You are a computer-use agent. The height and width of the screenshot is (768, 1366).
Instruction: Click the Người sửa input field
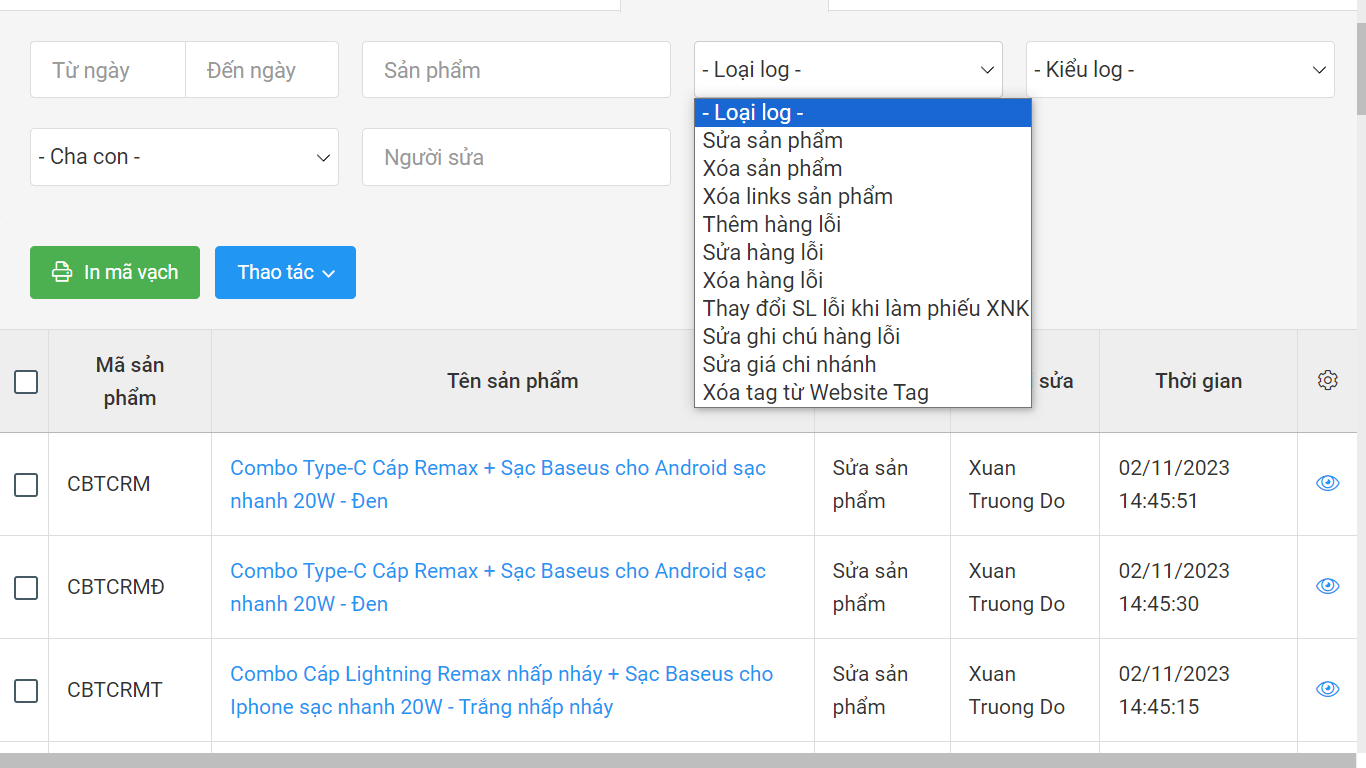[516, 157]
